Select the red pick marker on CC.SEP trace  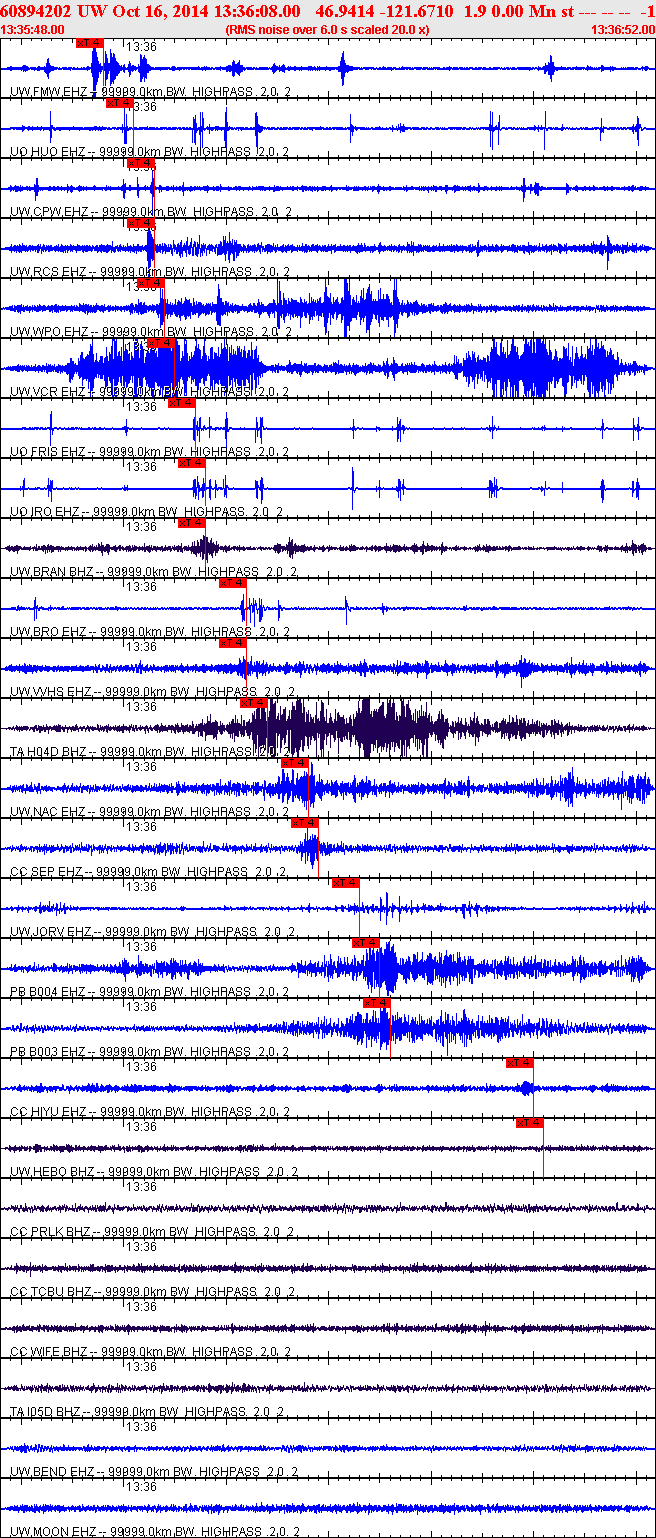(305, 823)
